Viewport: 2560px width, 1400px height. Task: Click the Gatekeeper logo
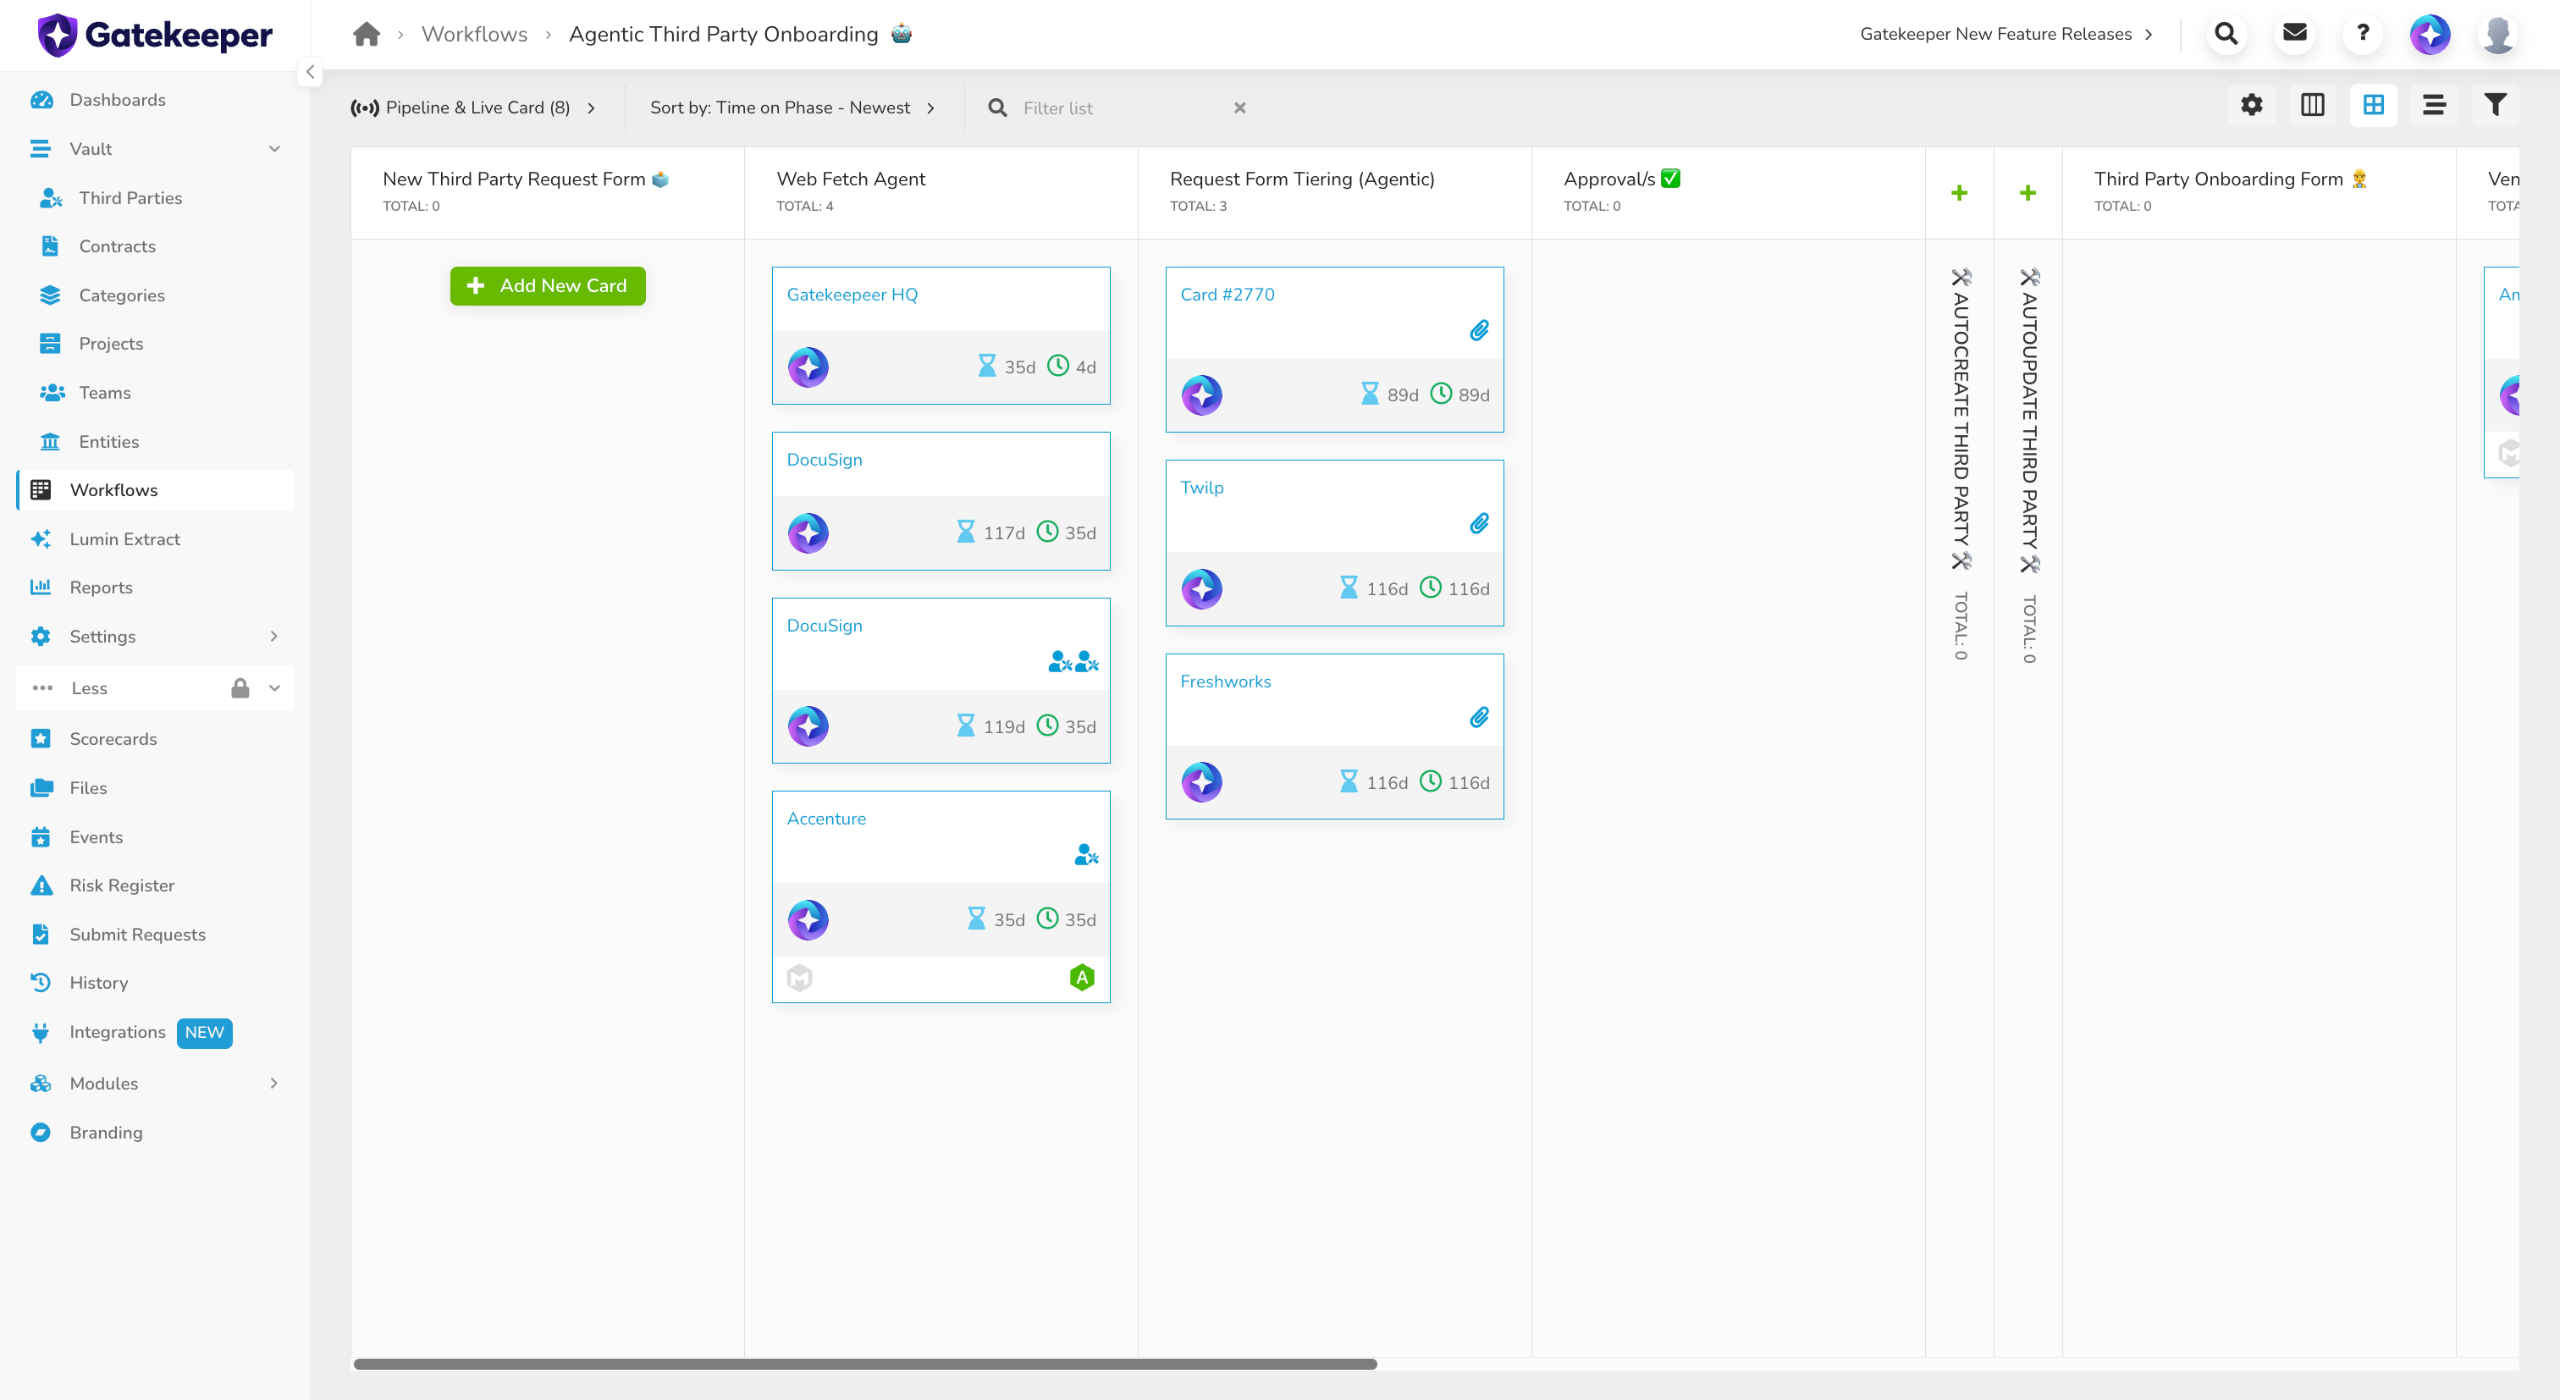155,35
